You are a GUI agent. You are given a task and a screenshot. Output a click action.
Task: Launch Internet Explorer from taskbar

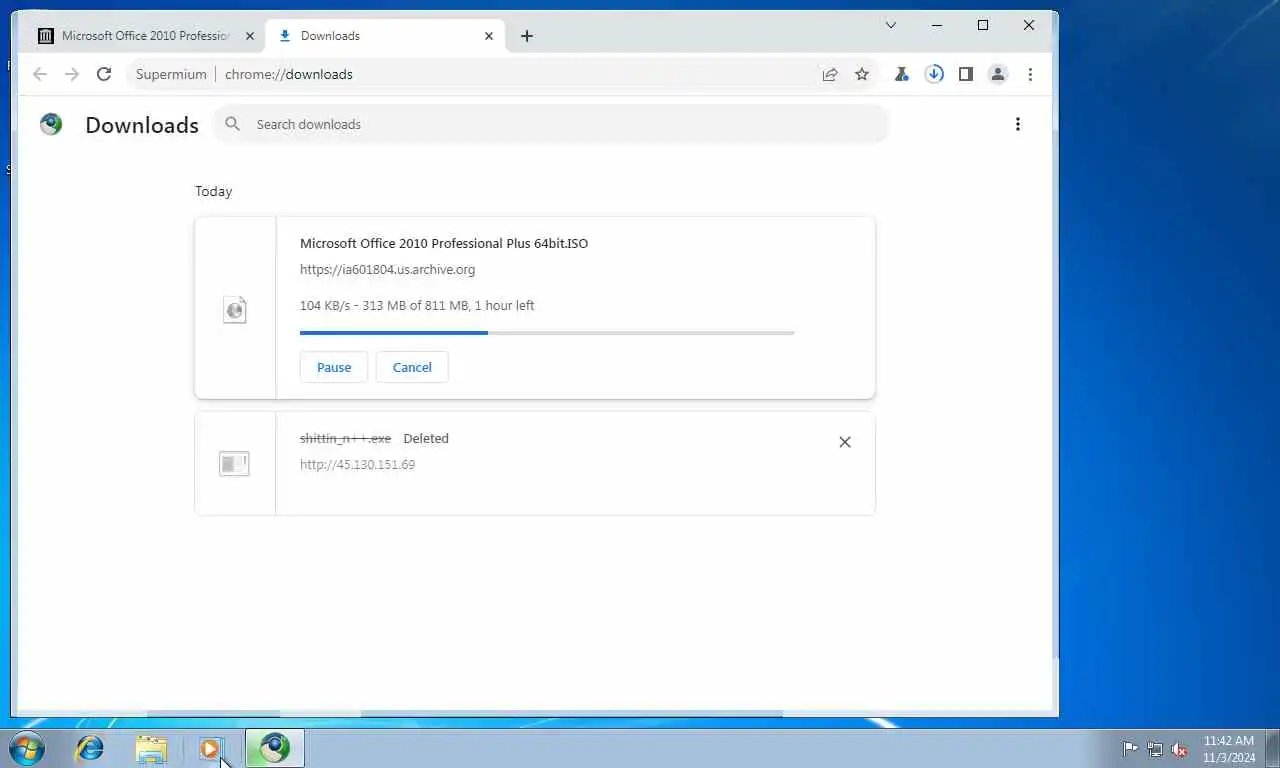[x=90, y=748]
